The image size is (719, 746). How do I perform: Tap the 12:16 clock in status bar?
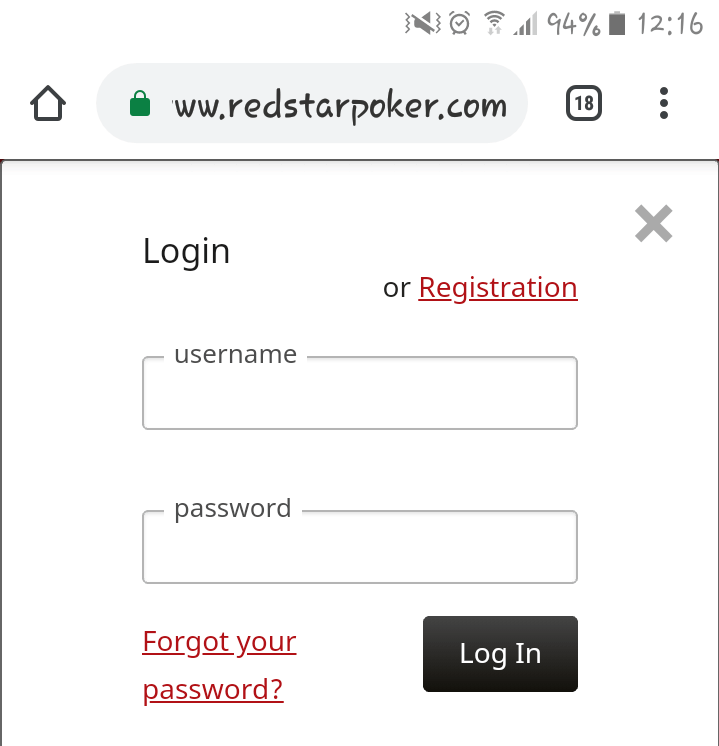click(670, 24)
